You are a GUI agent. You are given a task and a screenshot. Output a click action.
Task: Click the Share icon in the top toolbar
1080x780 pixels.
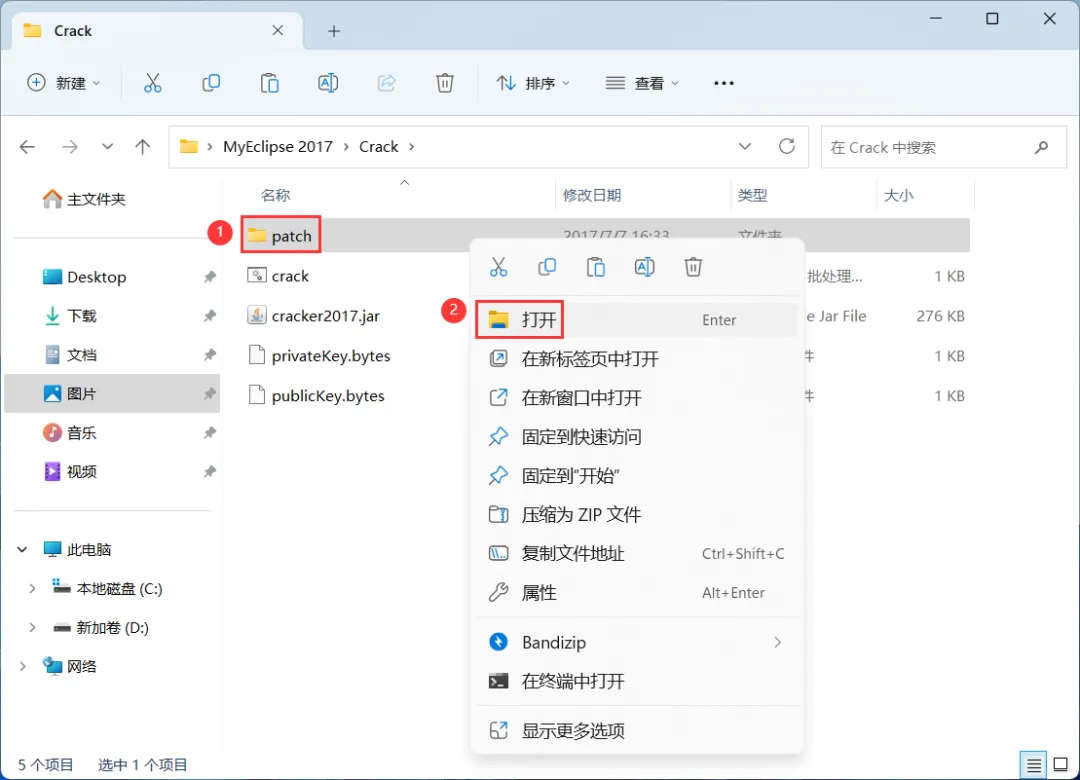click(x=386, y=83)
